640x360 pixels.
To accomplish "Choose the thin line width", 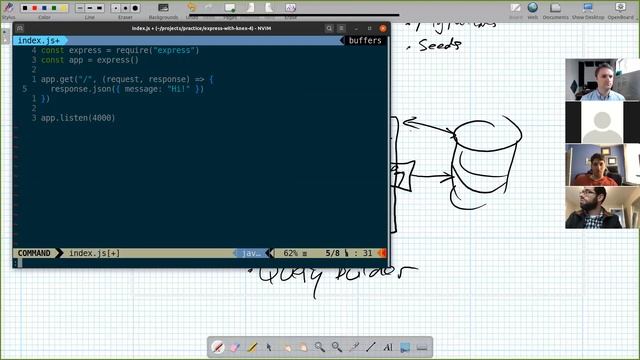I will [80, 8].
